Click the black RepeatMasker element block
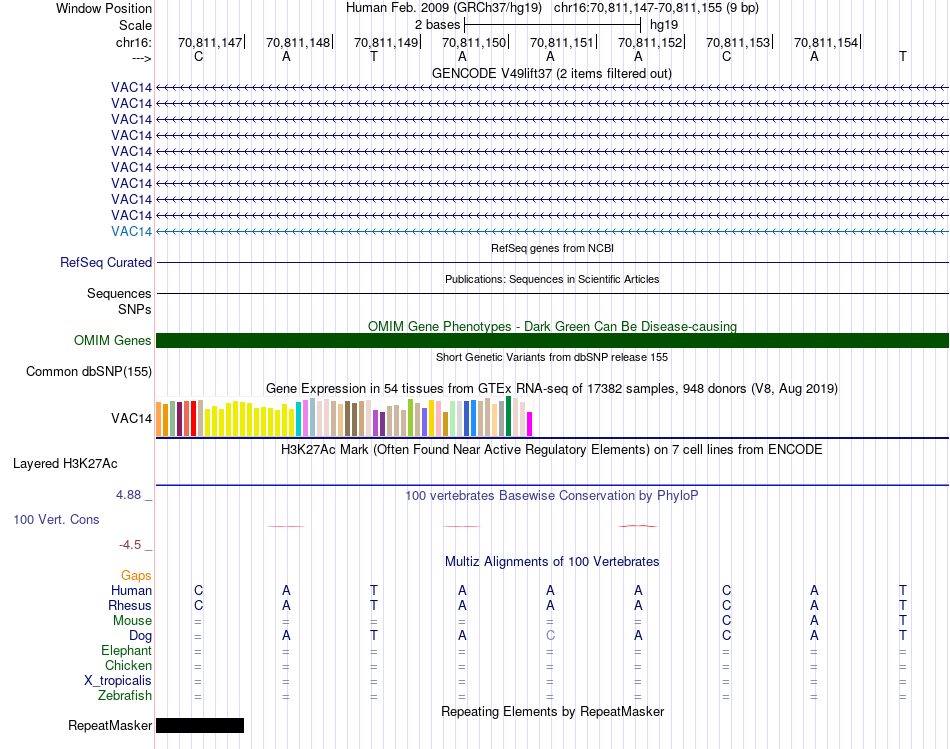 coord(200,725)
